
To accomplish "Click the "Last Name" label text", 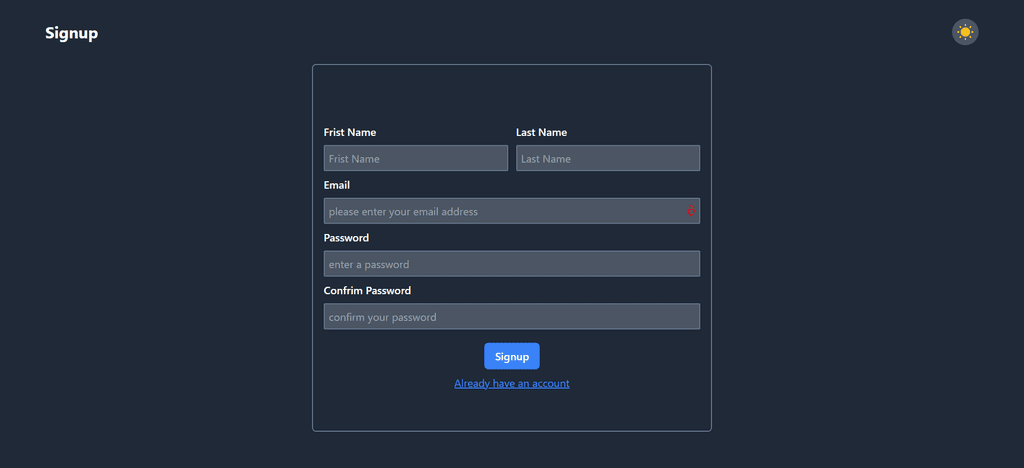I will 541,132.
